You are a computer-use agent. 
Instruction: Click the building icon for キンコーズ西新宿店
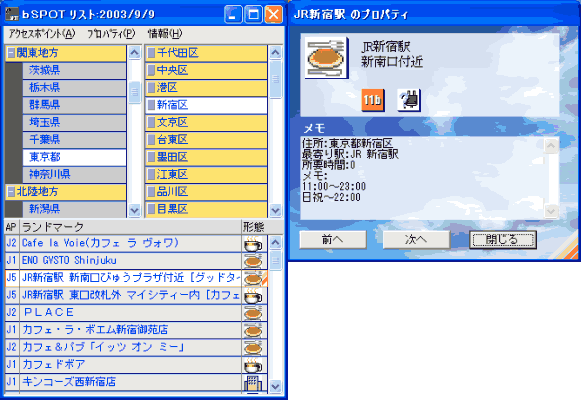(253, 382)
